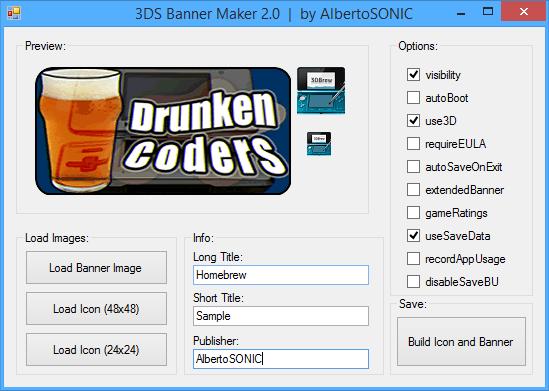Click the small 24x24 3DS icon preview

[x=319, y=144]
